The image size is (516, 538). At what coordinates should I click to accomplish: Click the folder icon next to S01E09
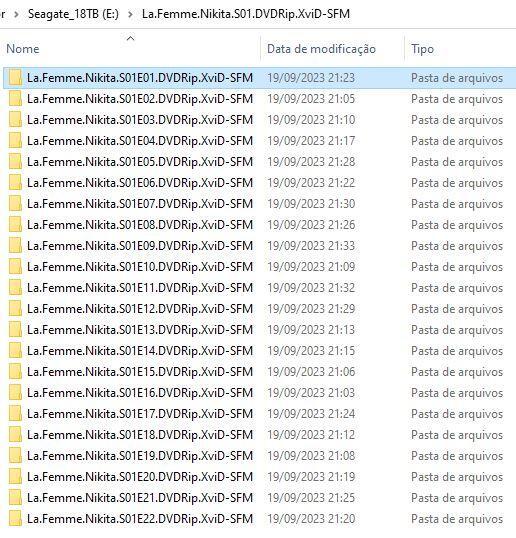coord(15,246)
